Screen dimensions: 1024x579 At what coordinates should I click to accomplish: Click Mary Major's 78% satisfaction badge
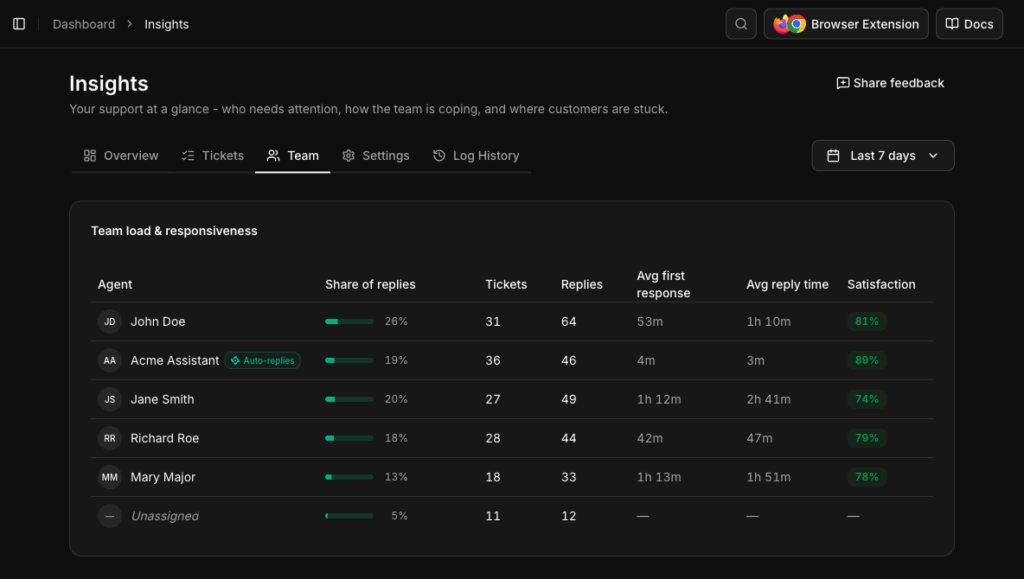[x=867, y=477]
